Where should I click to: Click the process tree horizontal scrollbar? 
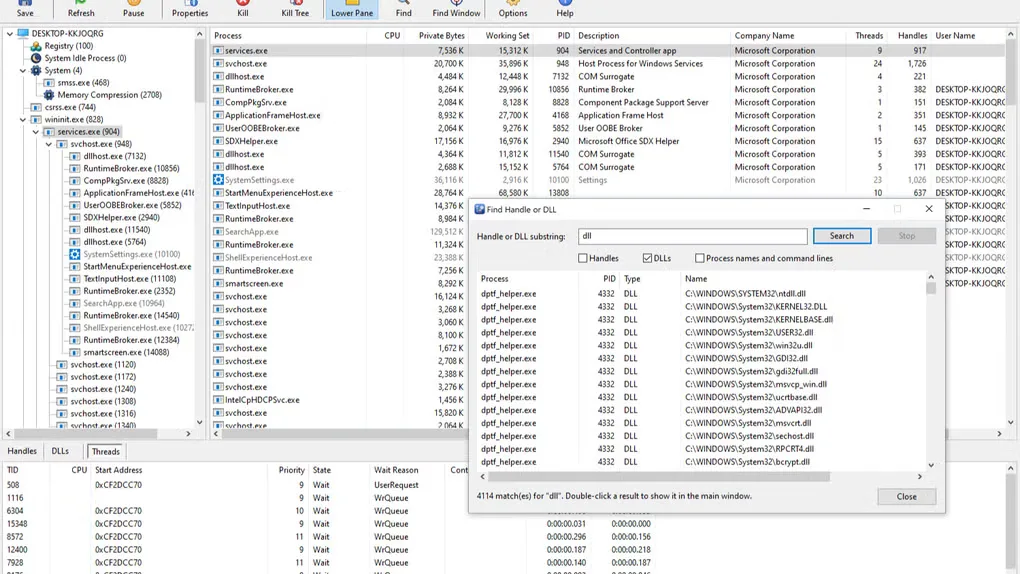(x=85, y=433)
